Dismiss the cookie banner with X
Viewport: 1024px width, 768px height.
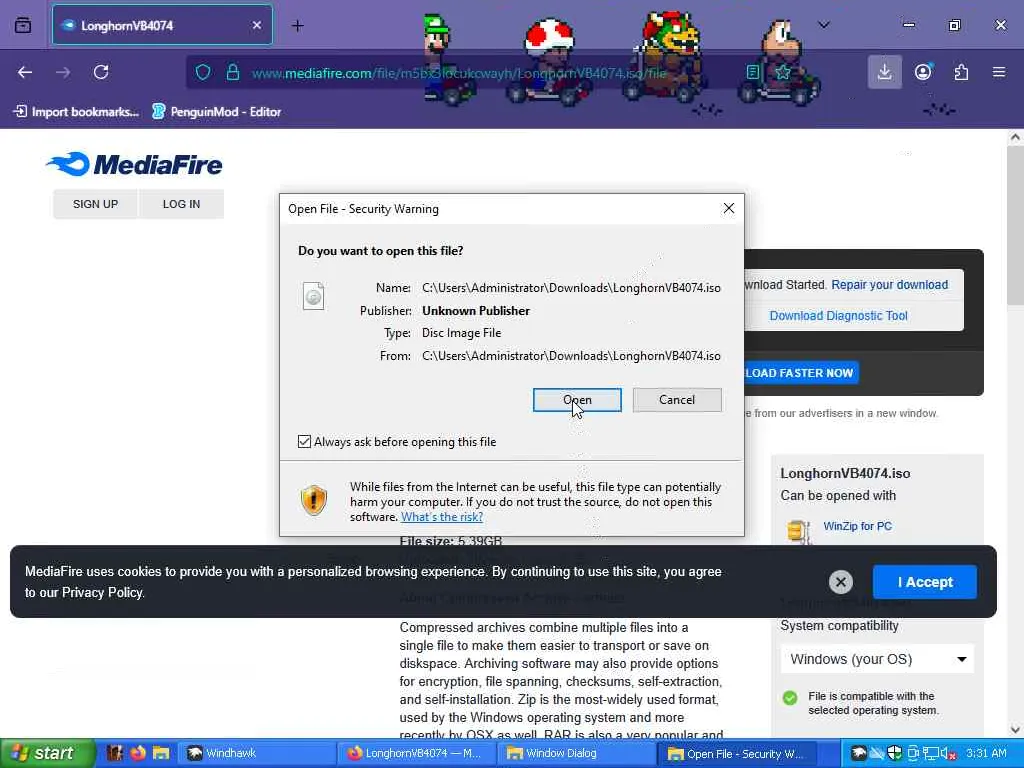[x=840, y=581]
